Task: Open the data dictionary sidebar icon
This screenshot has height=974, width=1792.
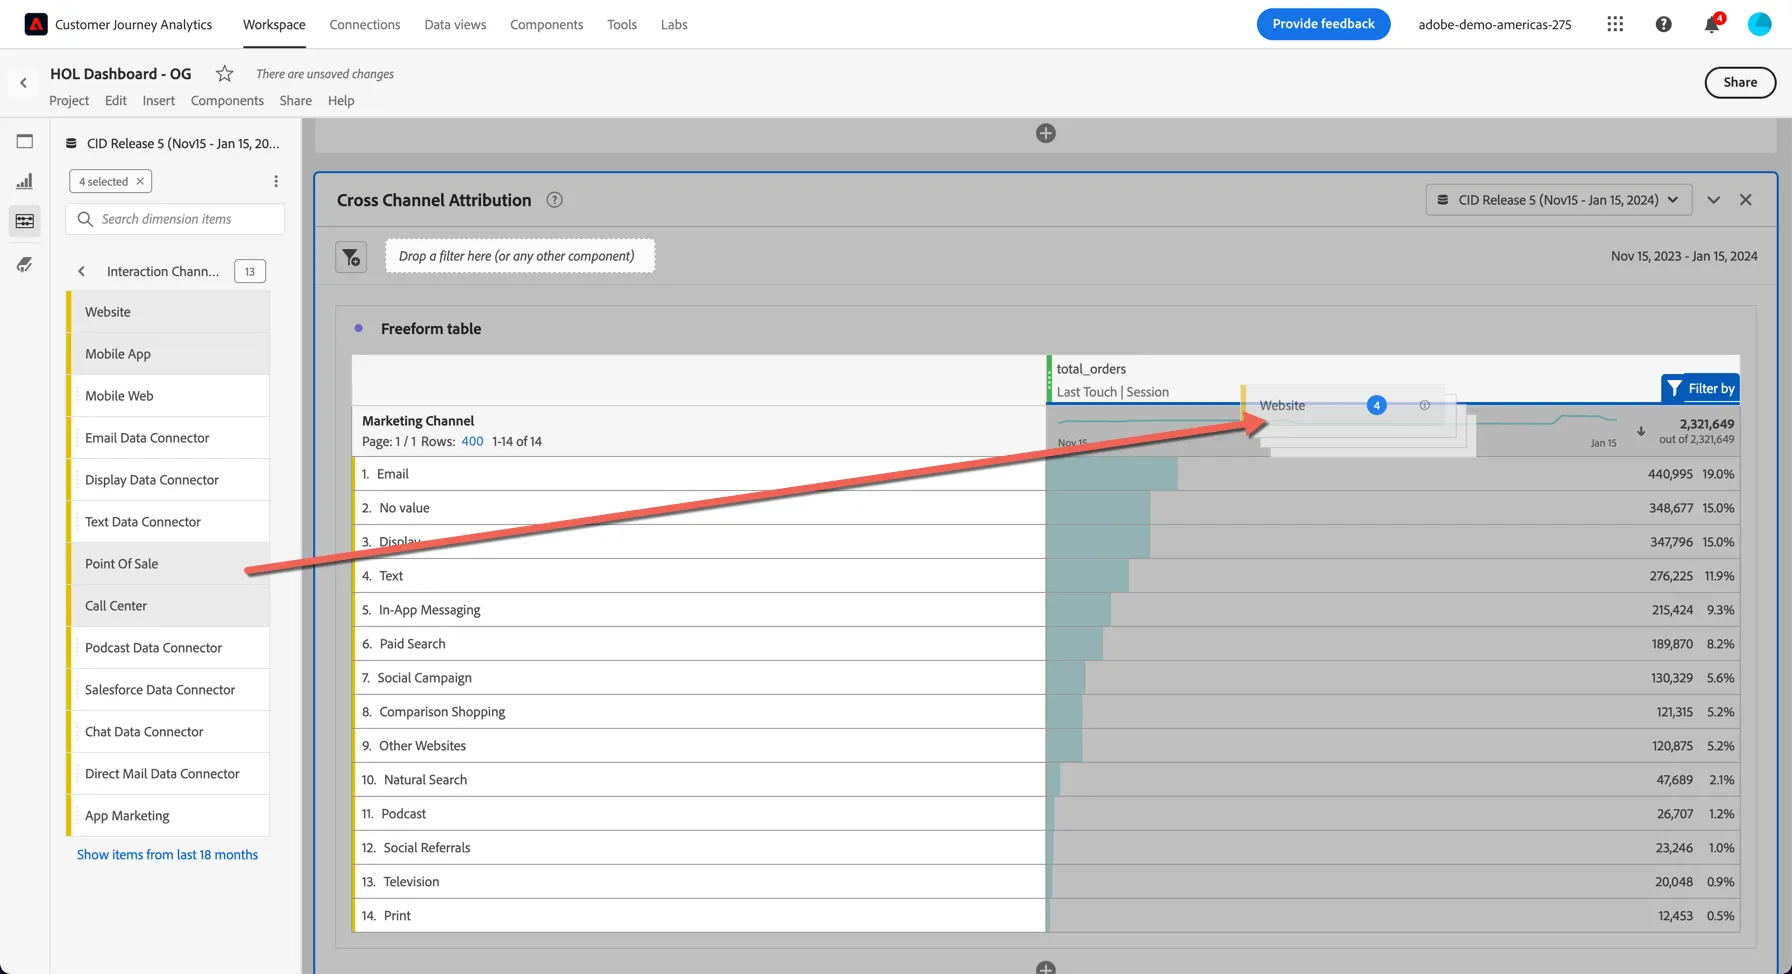Action: pyautogui.click(x=25, y=264)
